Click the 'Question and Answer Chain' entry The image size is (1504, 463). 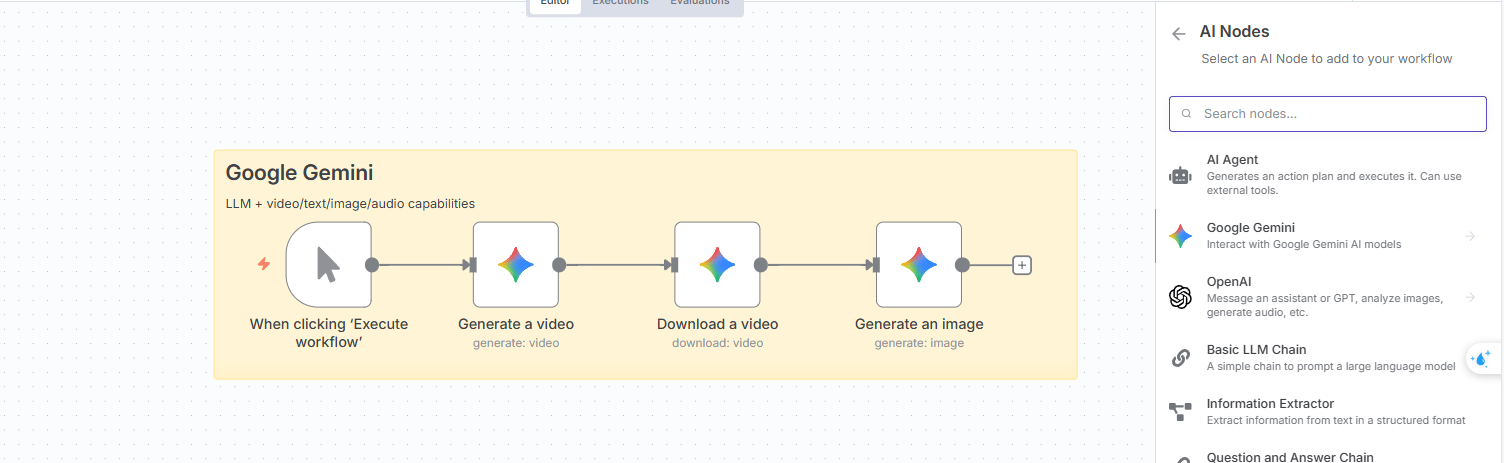coord(1290,457)
